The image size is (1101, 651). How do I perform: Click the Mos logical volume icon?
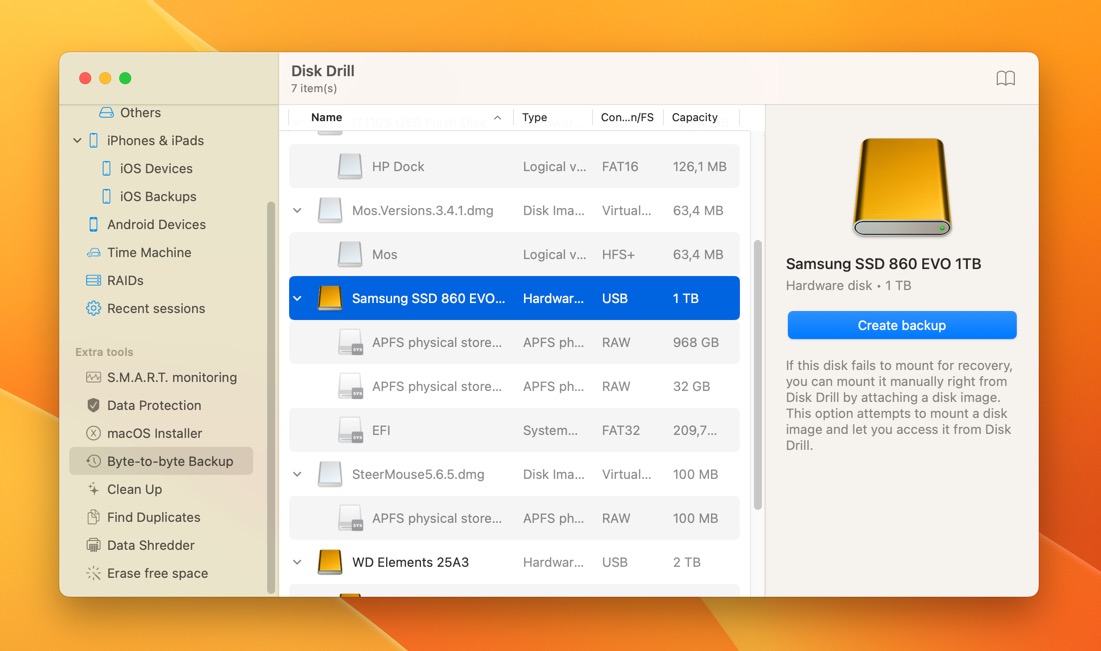click(x=350, y=254)
